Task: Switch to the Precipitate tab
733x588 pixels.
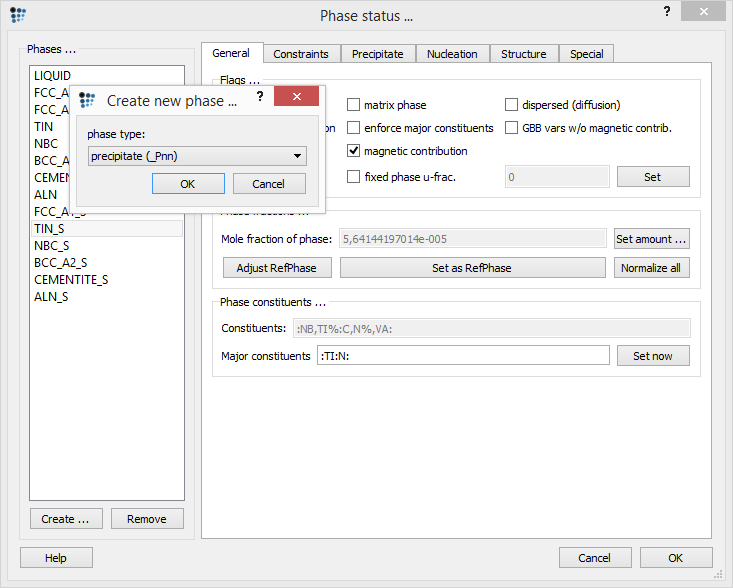Action: [377, 54]
